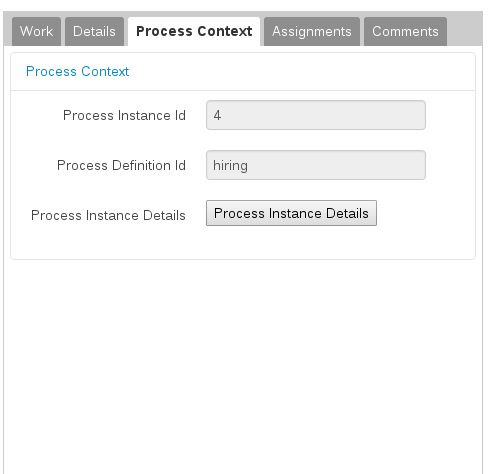Viewport: 490px width, 474px height.
Task: Click panel header right of Process Context
Action: [300, 71]
